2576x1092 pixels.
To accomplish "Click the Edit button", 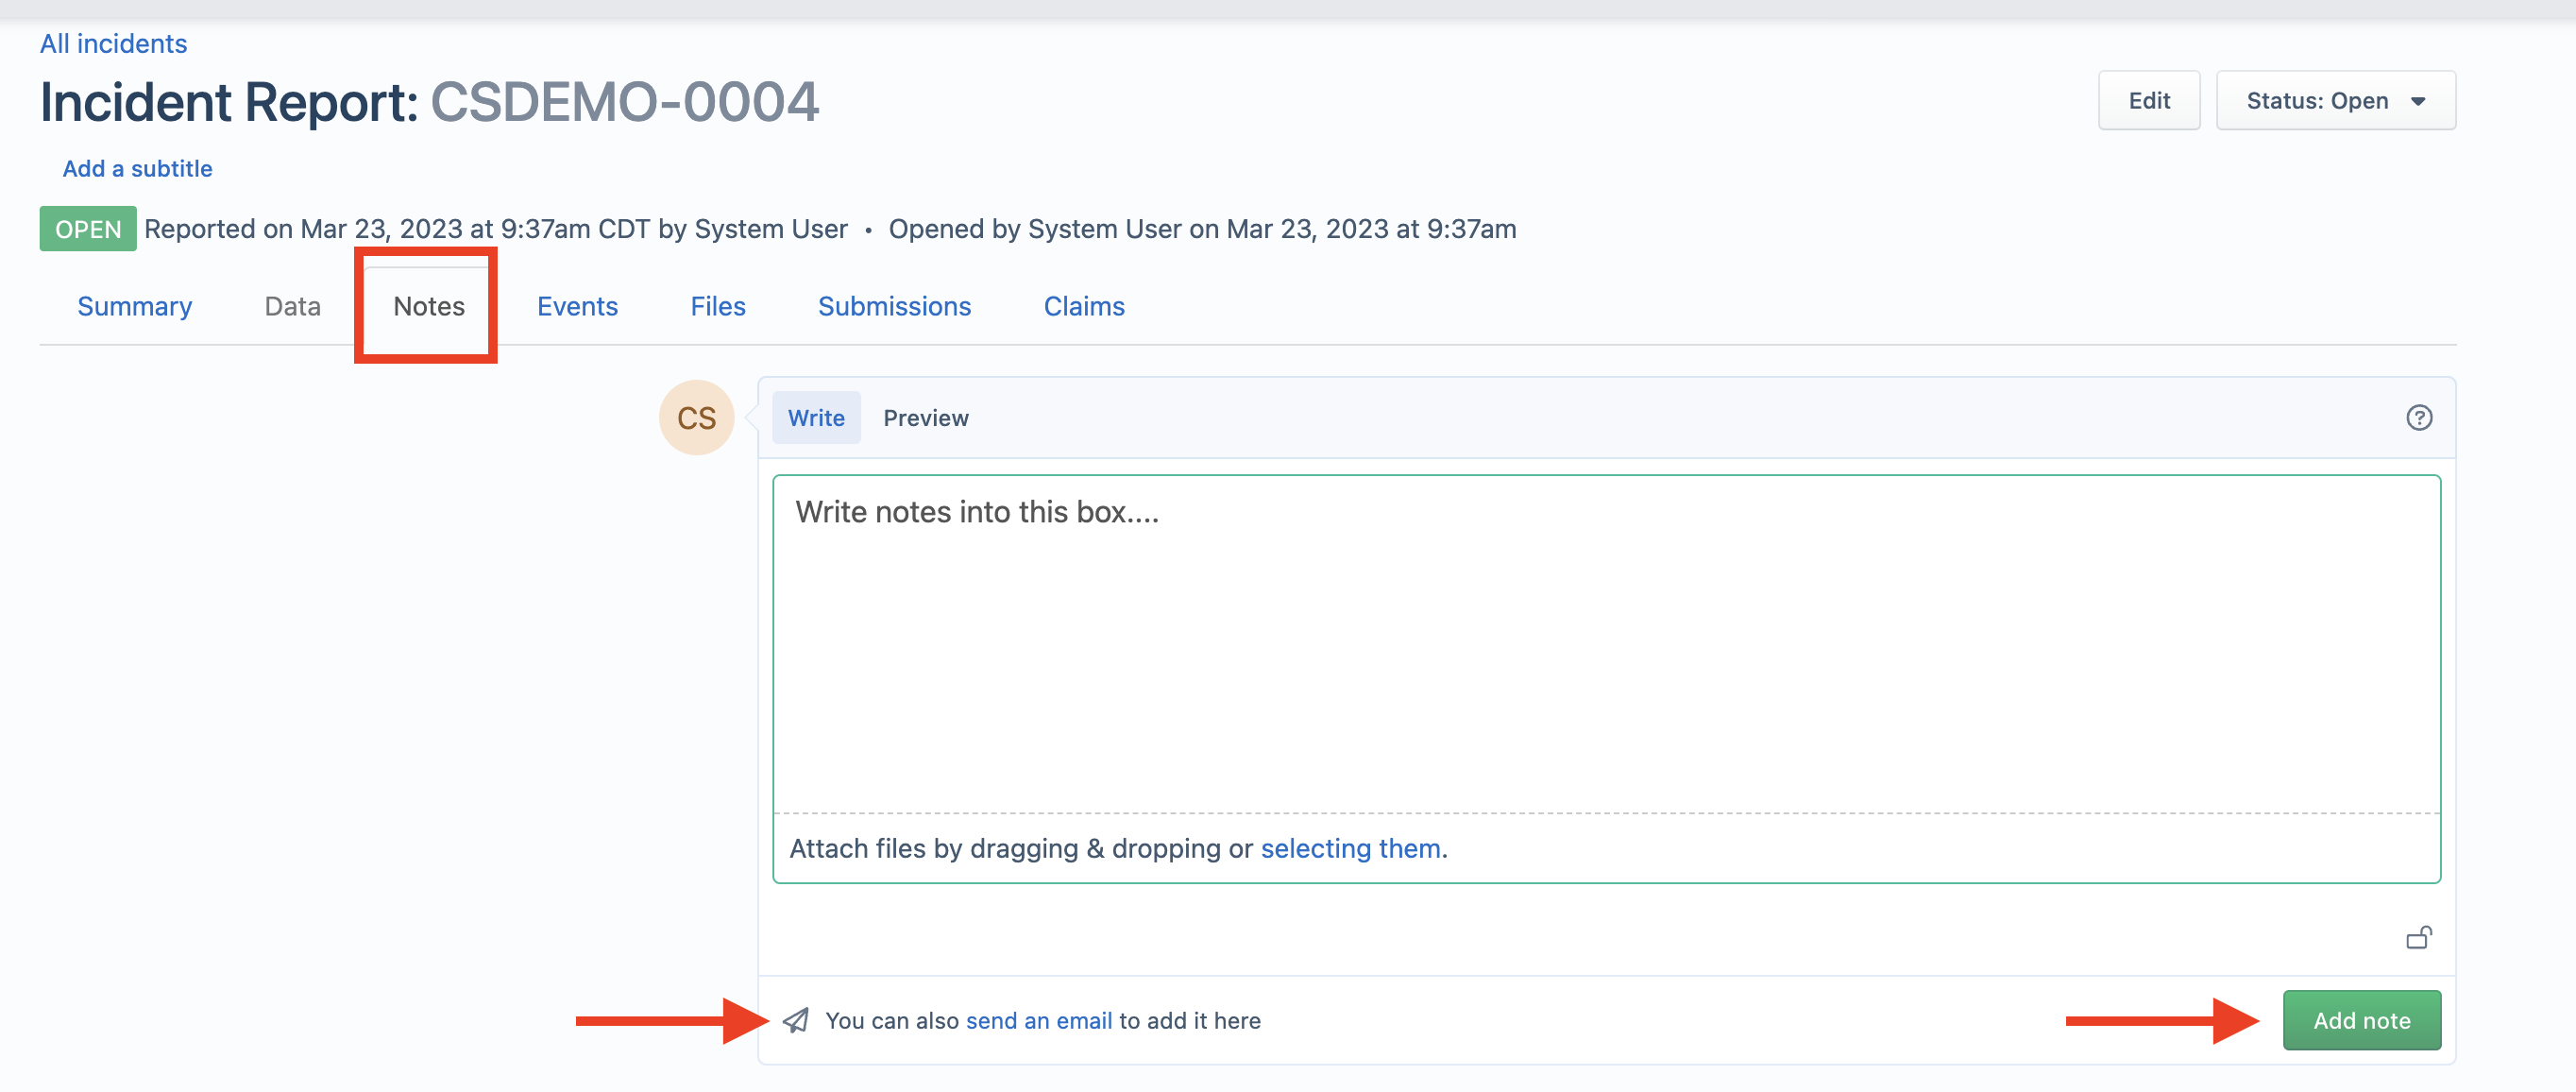I will [2148, 100].
